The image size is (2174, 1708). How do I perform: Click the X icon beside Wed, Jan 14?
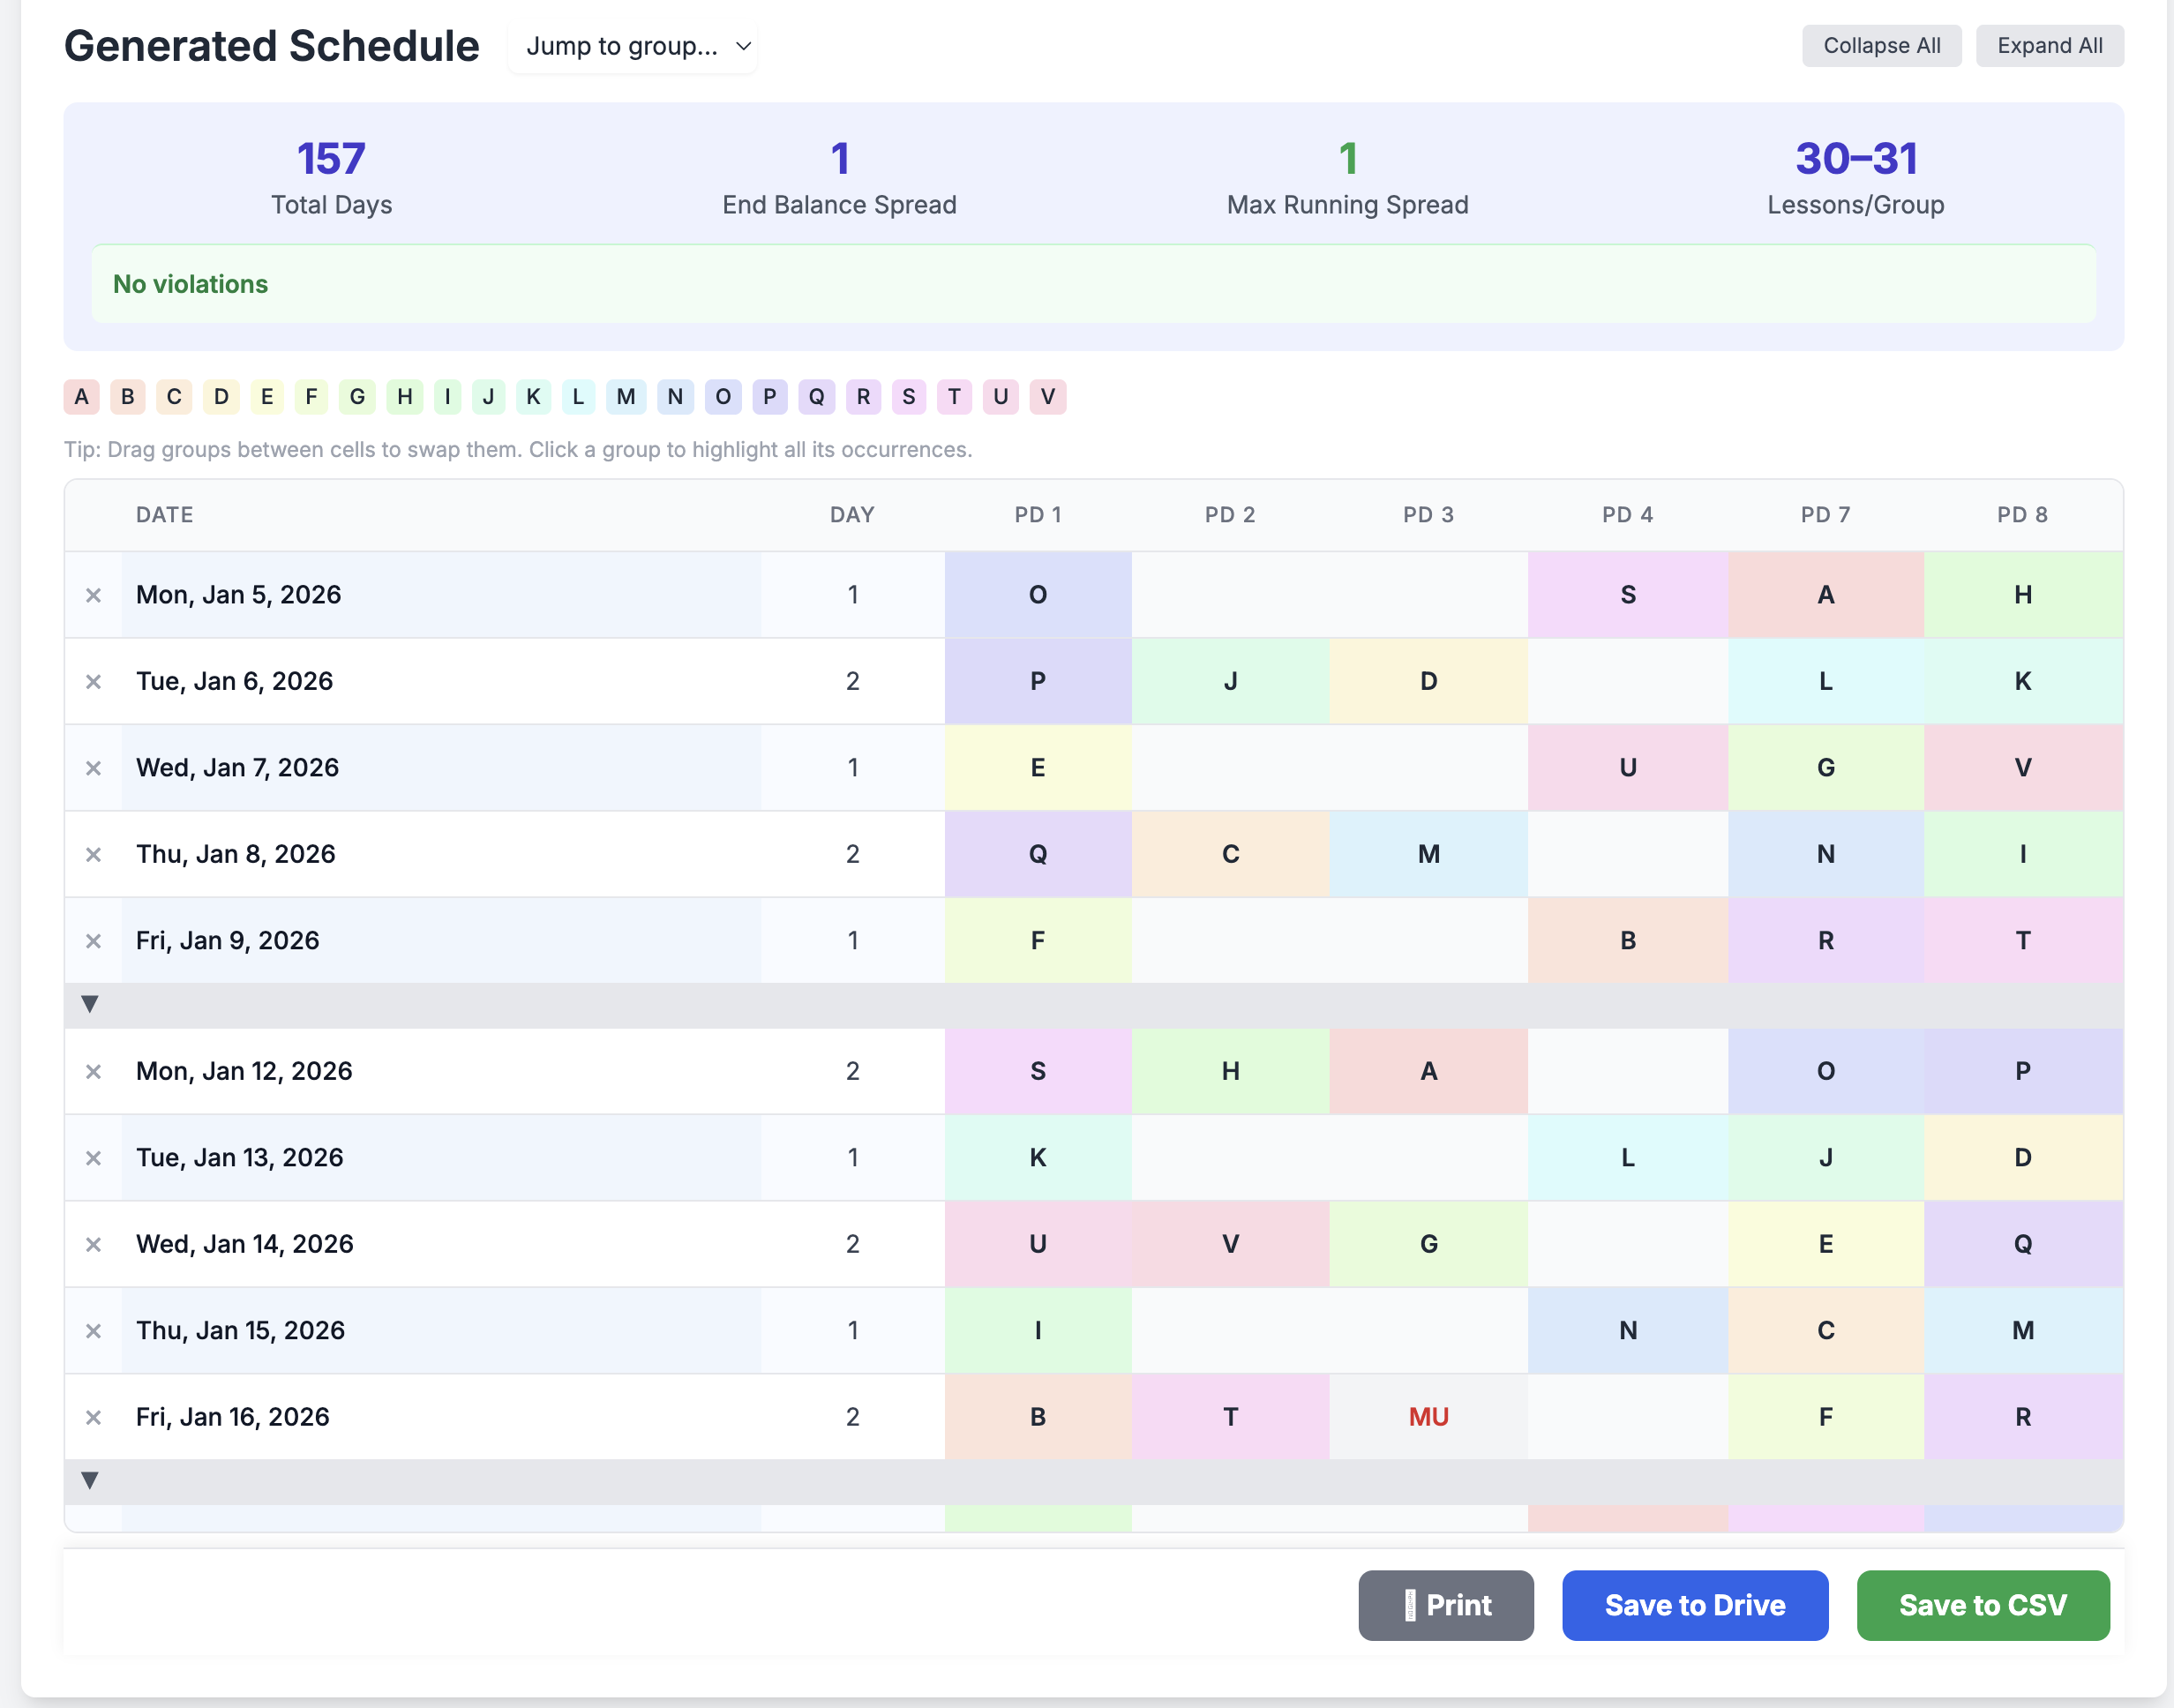(93, 1244)
